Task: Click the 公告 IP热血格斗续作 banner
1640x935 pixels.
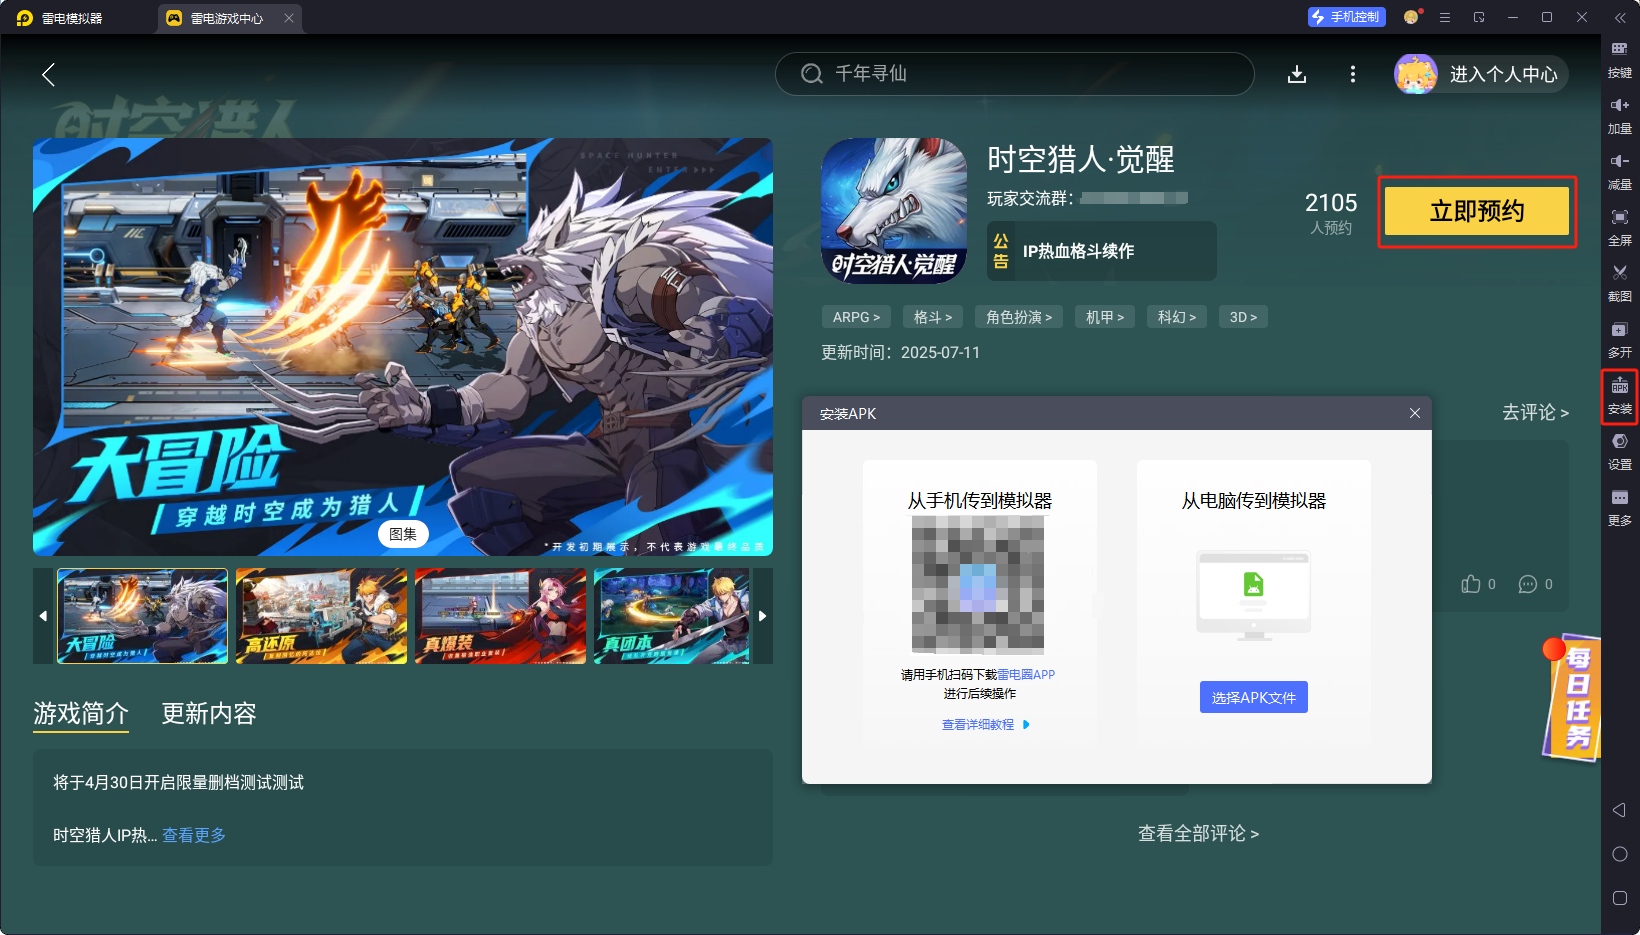Action: (x=1102, y=251)
